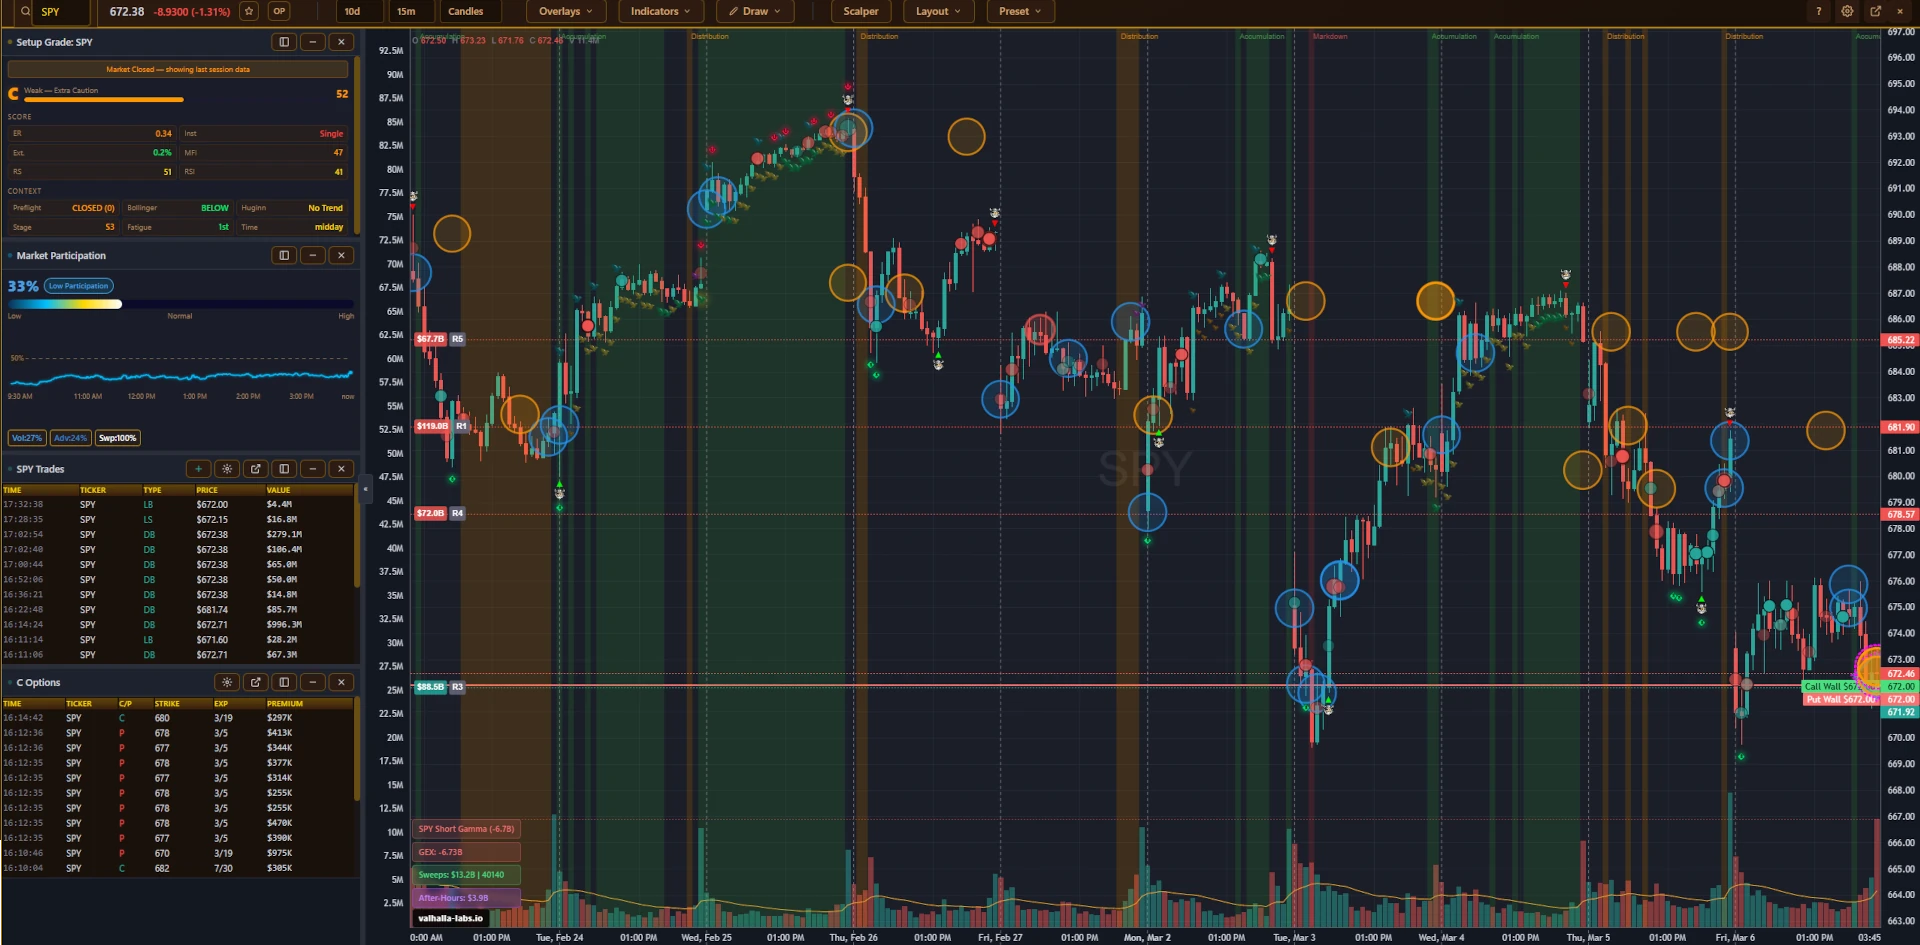Toggle the Vol:27% badge in Market Participation

click(26, 438)
